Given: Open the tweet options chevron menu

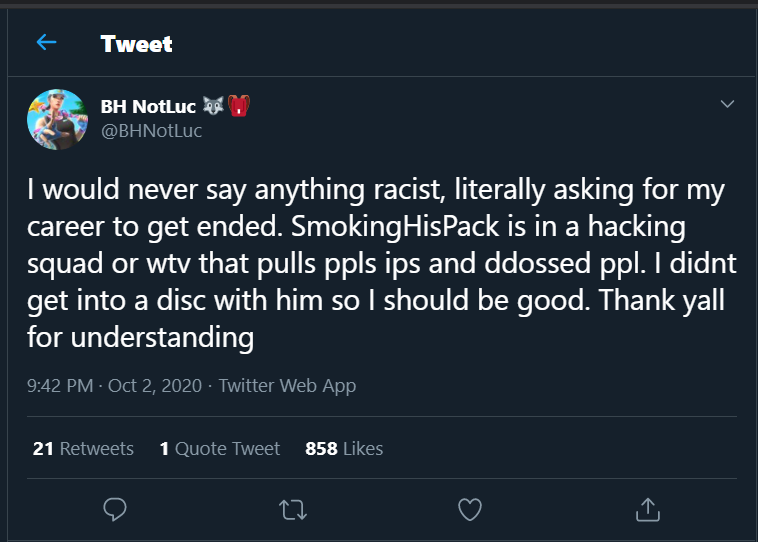Looking at the screenshot, I should [727, 104].
